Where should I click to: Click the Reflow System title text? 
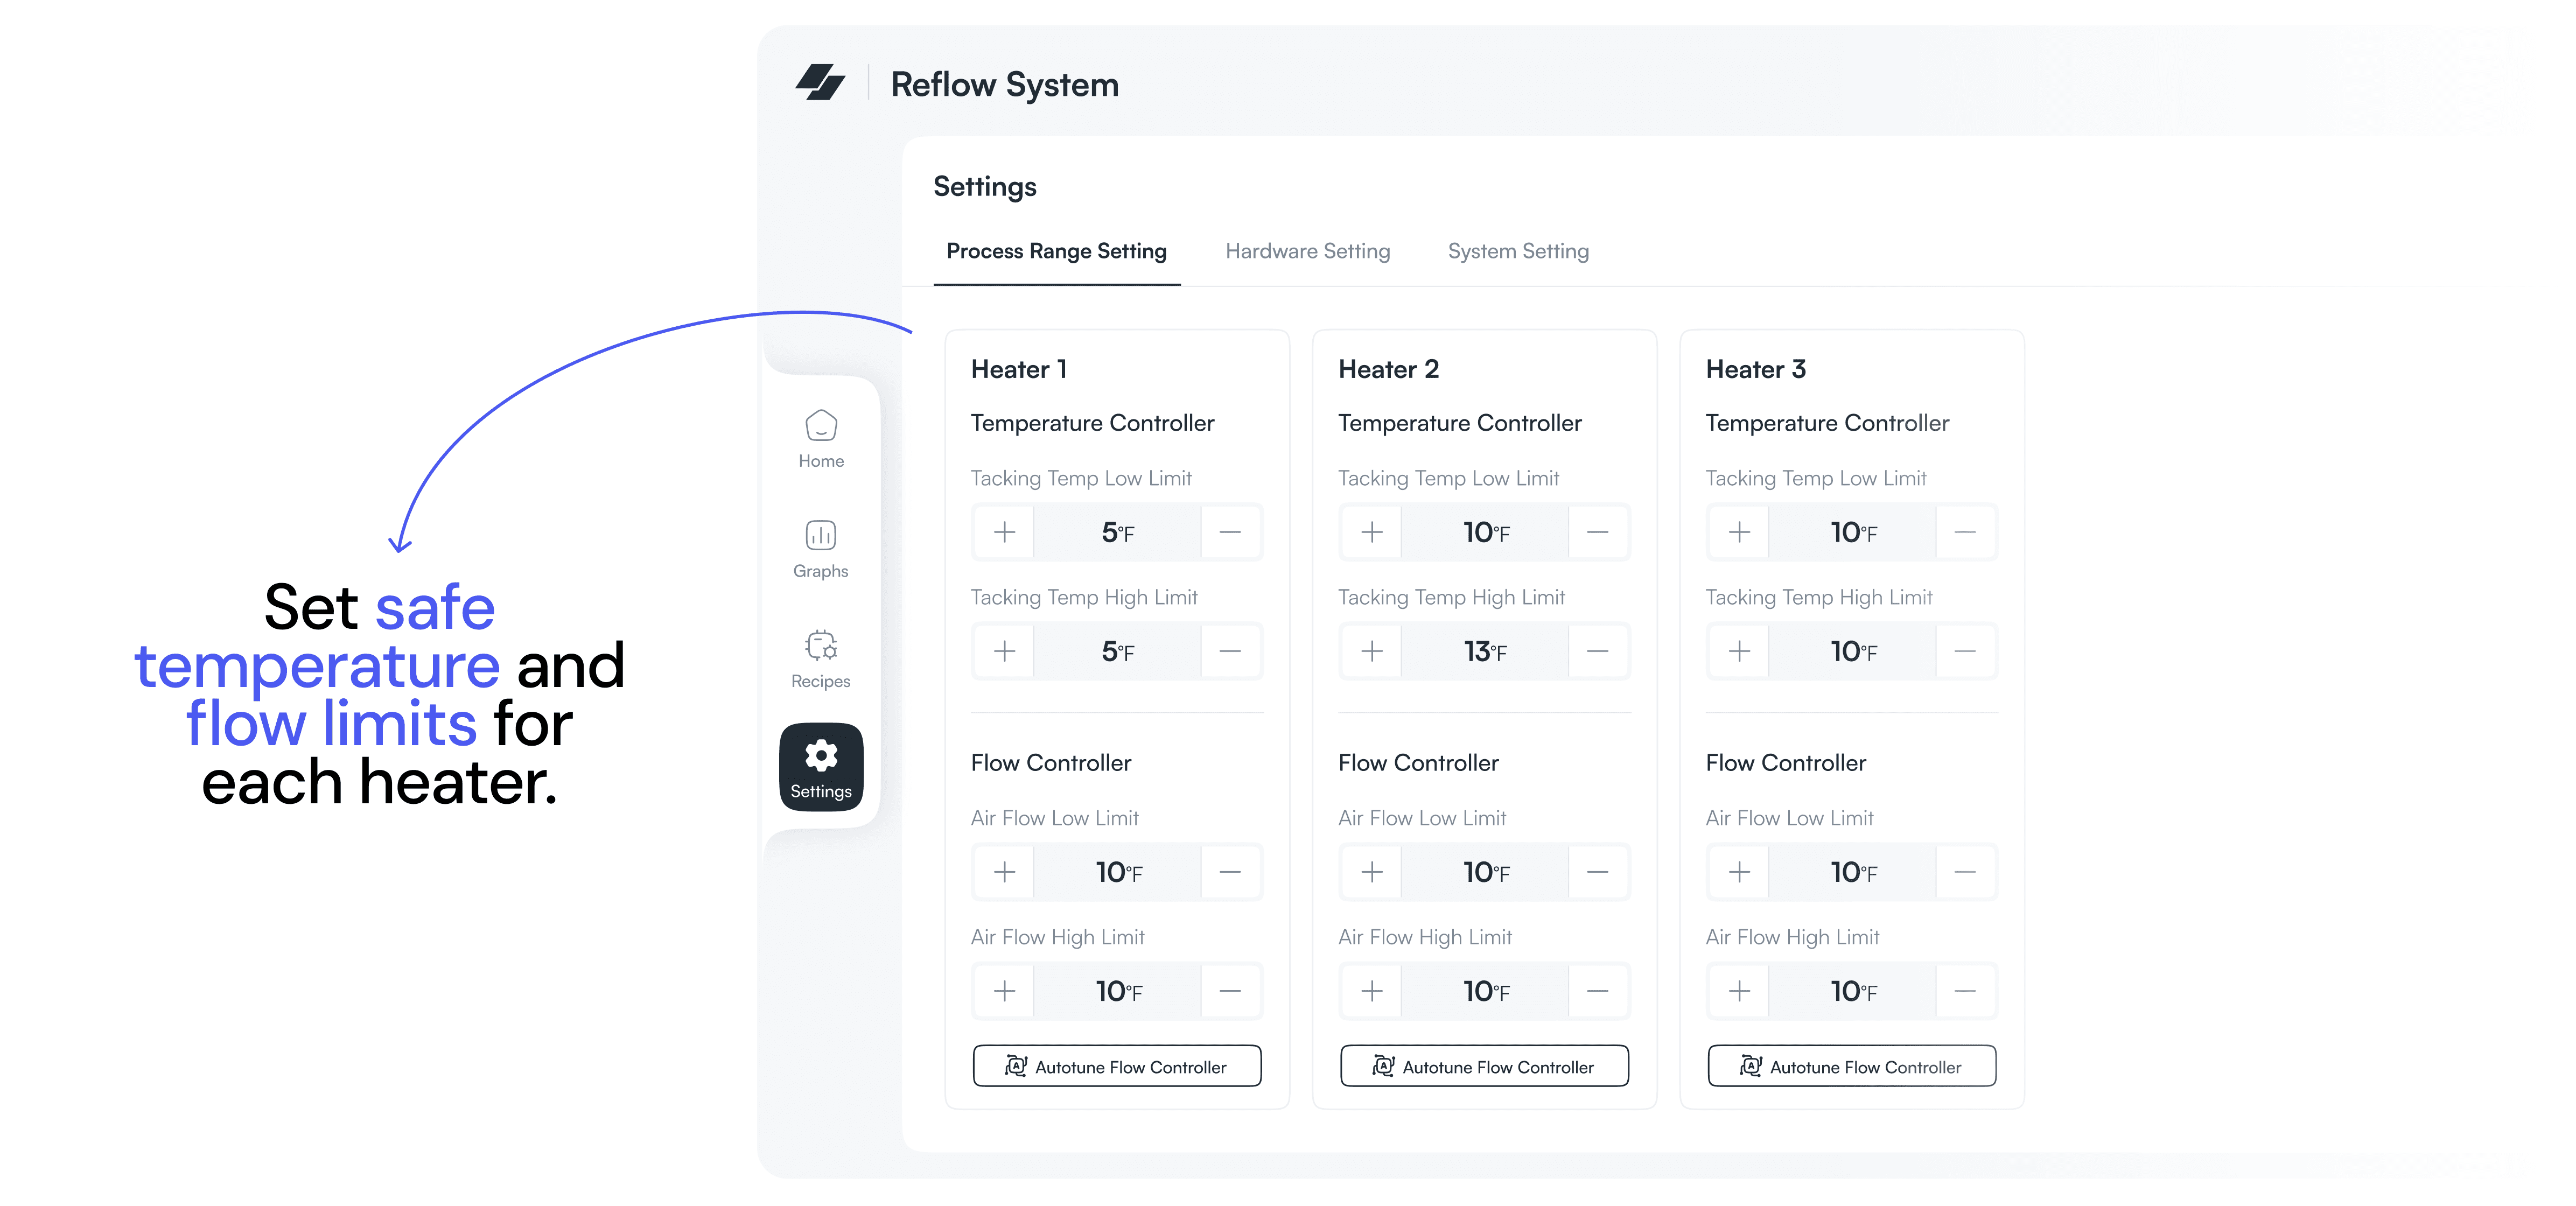(1004, 84)
